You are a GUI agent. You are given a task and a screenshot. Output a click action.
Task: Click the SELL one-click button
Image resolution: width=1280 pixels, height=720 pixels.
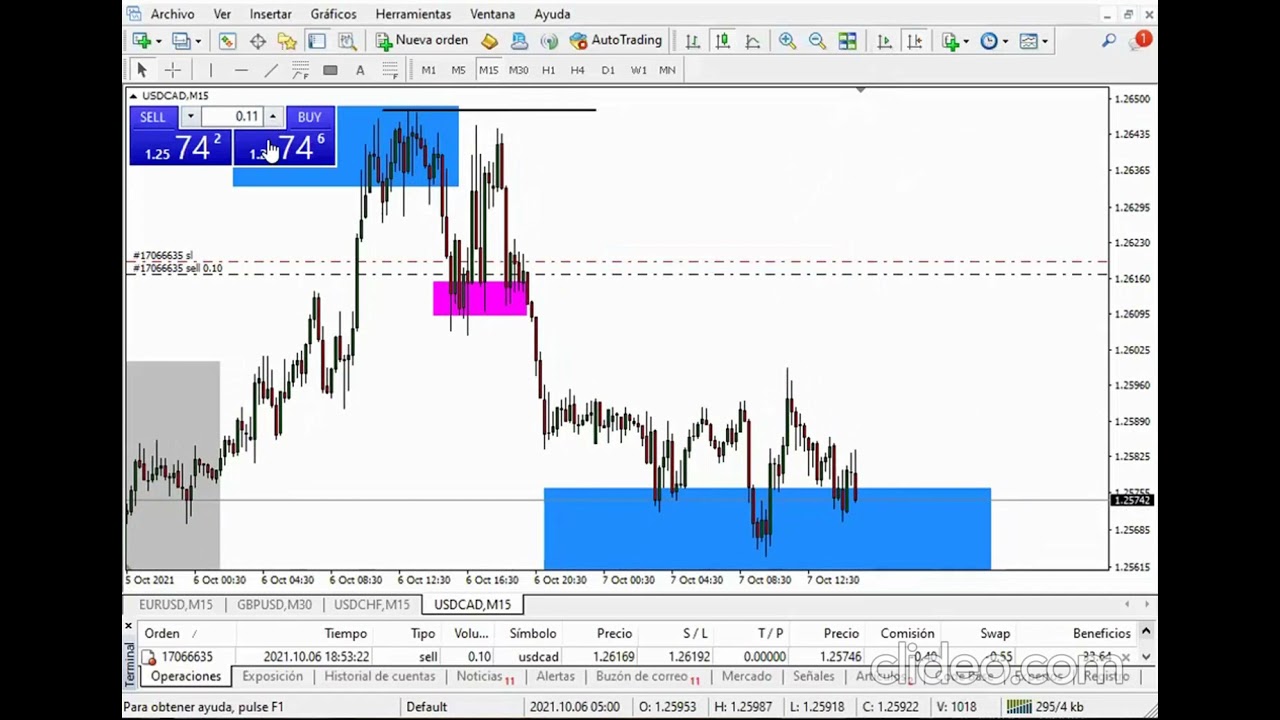[153, 117]
